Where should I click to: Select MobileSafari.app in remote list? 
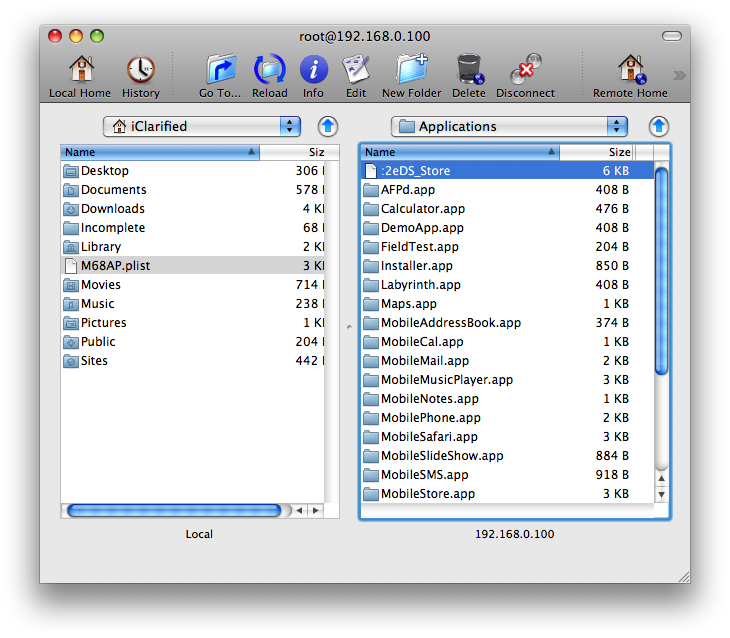click(429, 437)
